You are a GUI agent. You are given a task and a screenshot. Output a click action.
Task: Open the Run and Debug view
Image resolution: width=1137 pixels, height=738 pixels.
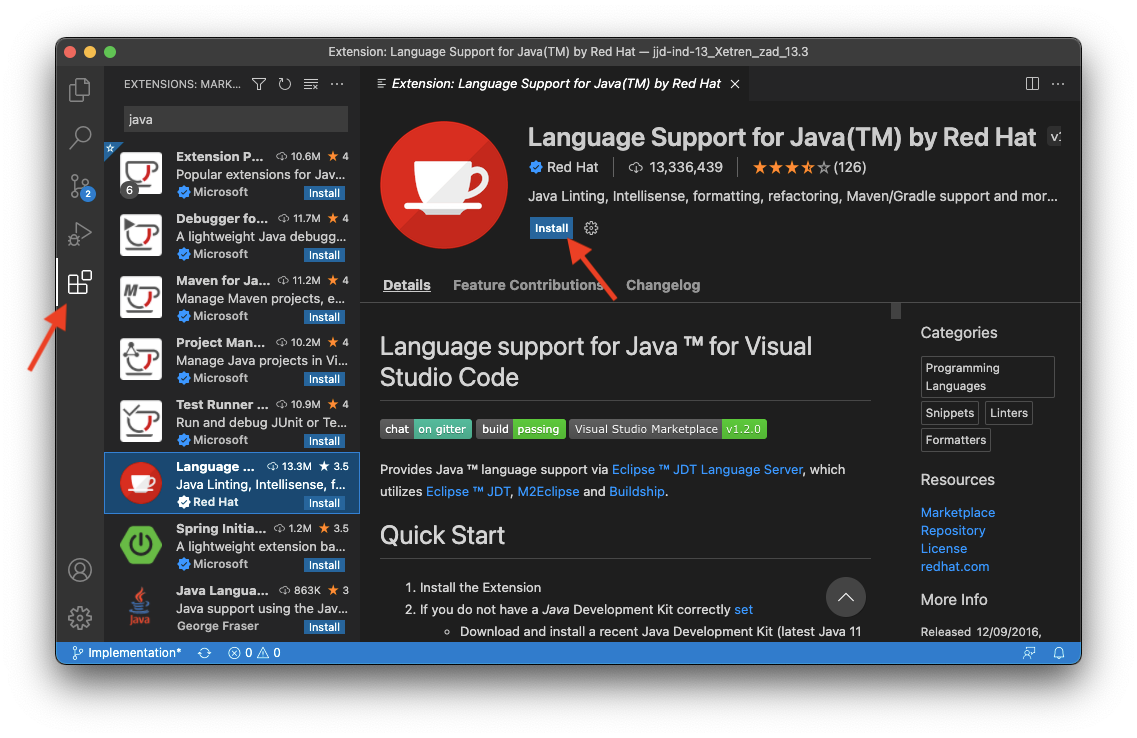click(x=80, y=234)
